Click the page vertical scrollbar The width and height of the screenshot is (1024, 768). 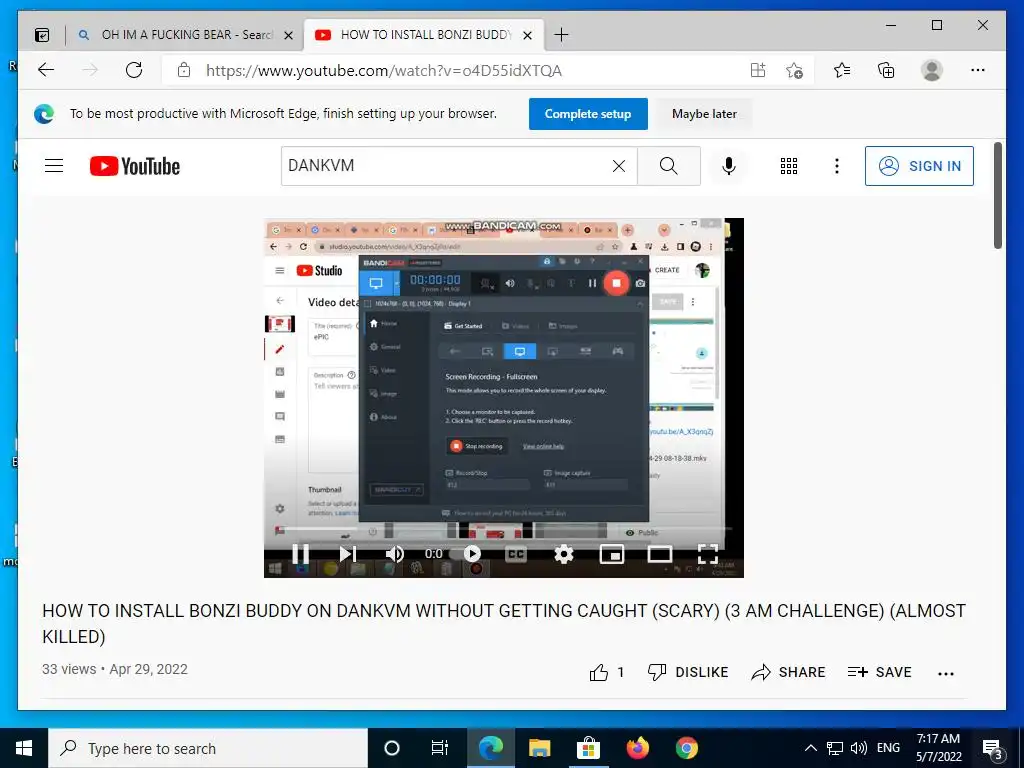click(997, 196)
